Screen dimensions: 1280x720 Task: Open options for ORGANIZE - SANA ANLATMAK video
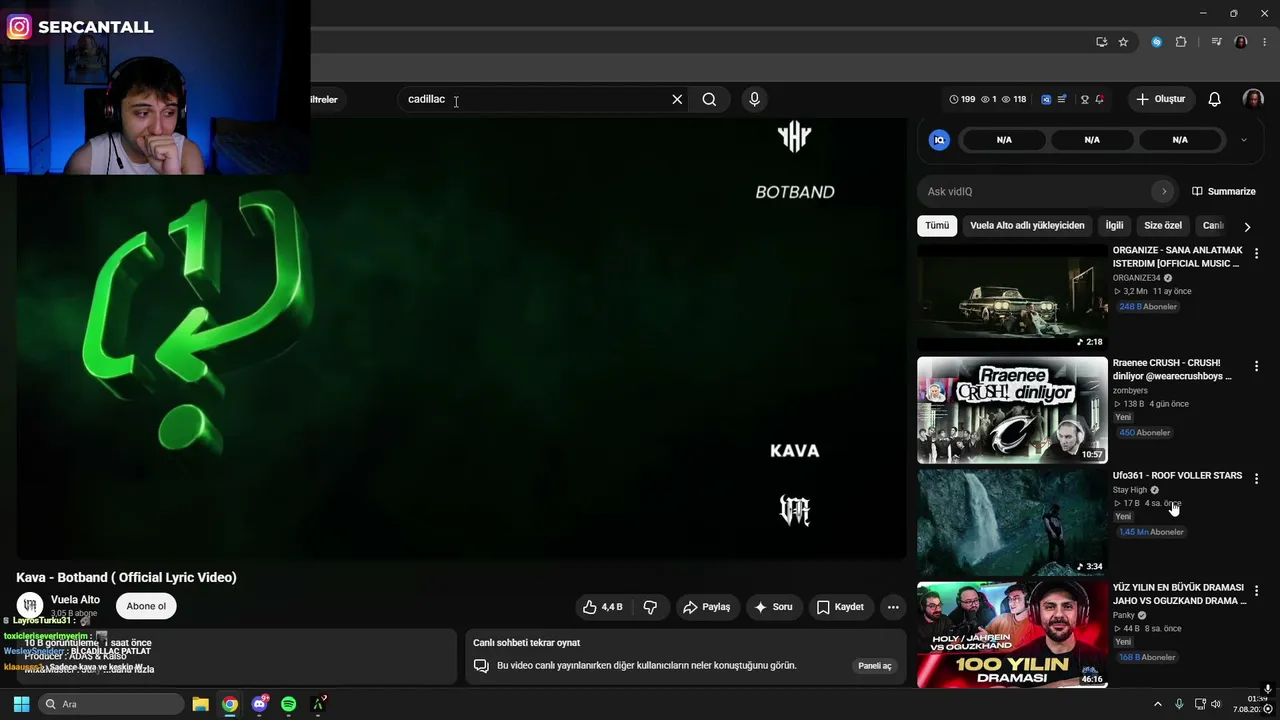[1257, 254]
